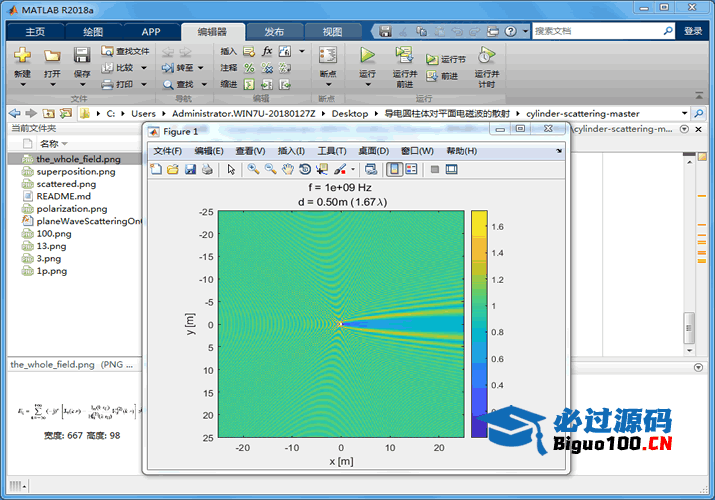The image size is (715, 500).
Task: Click the Print Figure icon
Action: [x=206, y=170]
